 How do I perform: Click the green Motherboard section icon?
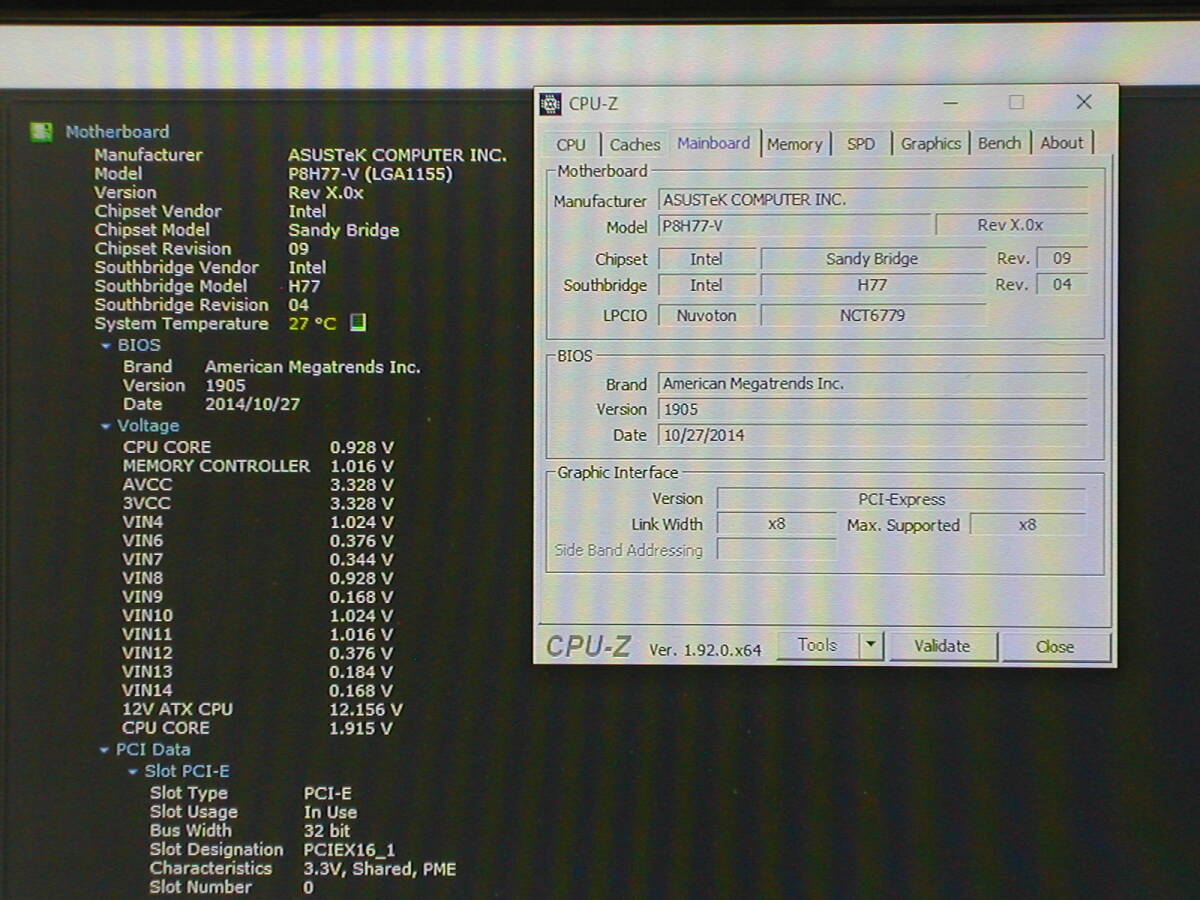(41, 132)
